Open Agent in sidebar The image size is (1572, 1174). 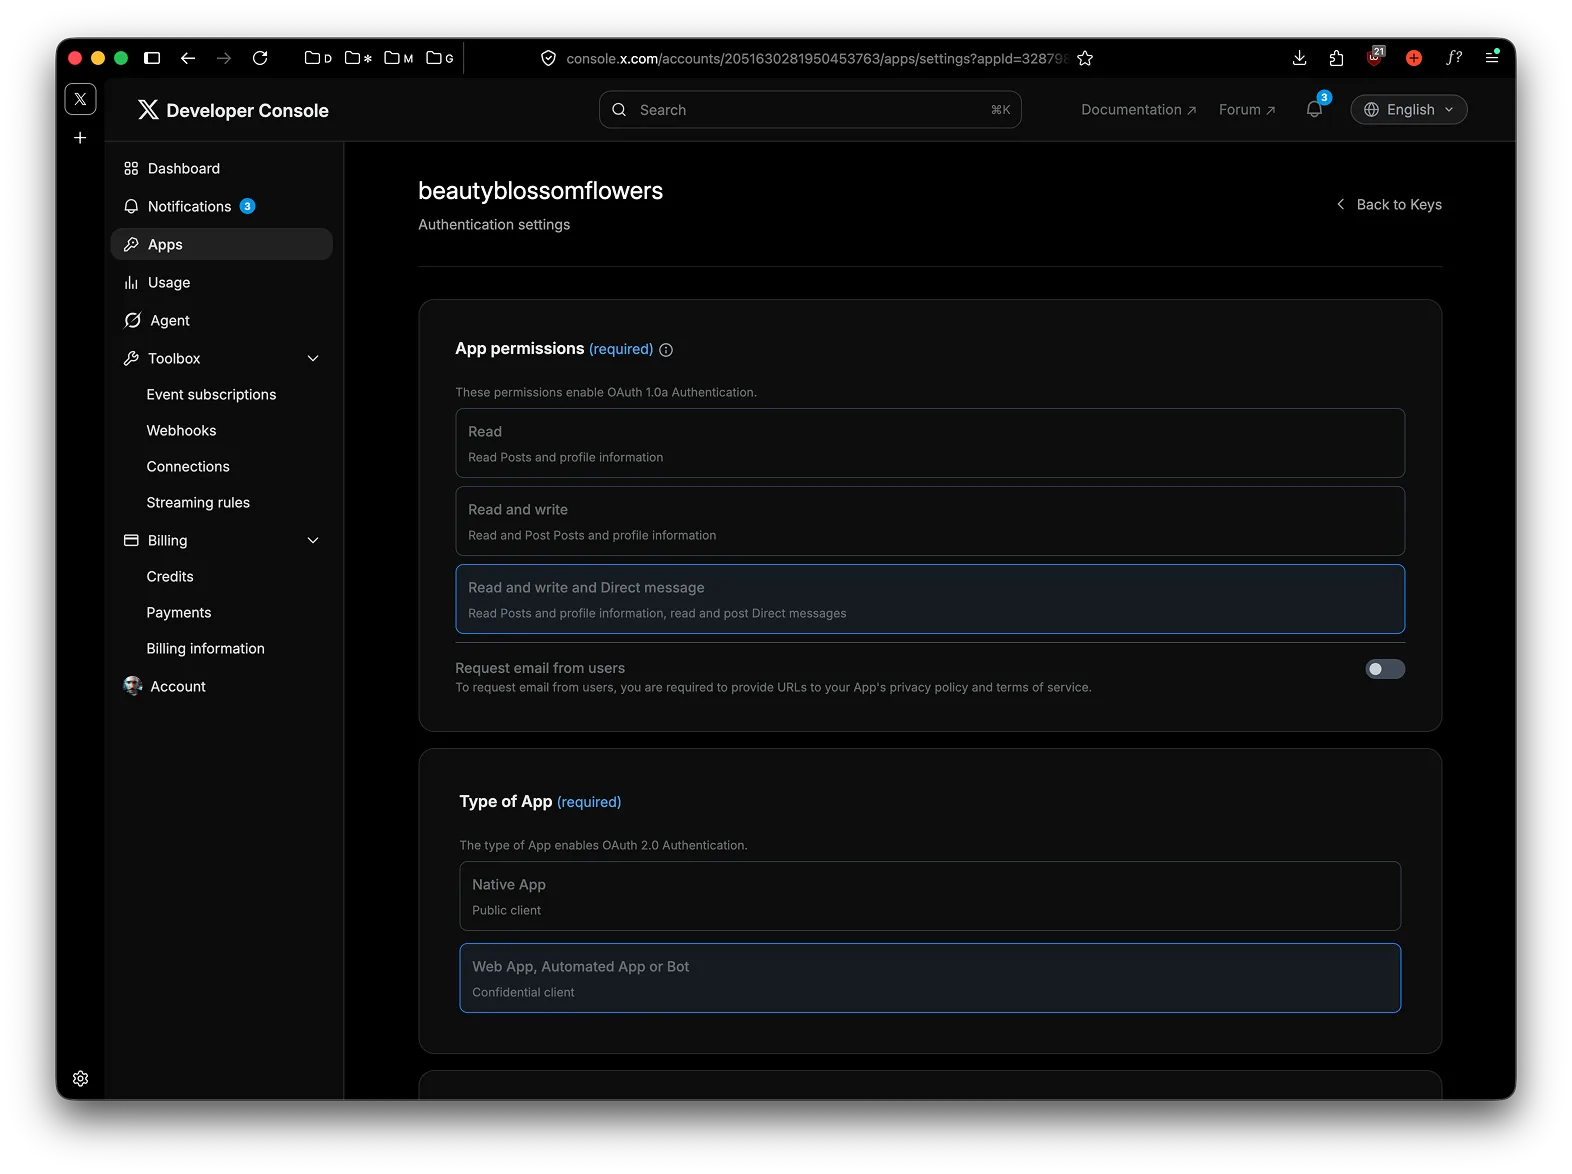(x=221, y=320)
